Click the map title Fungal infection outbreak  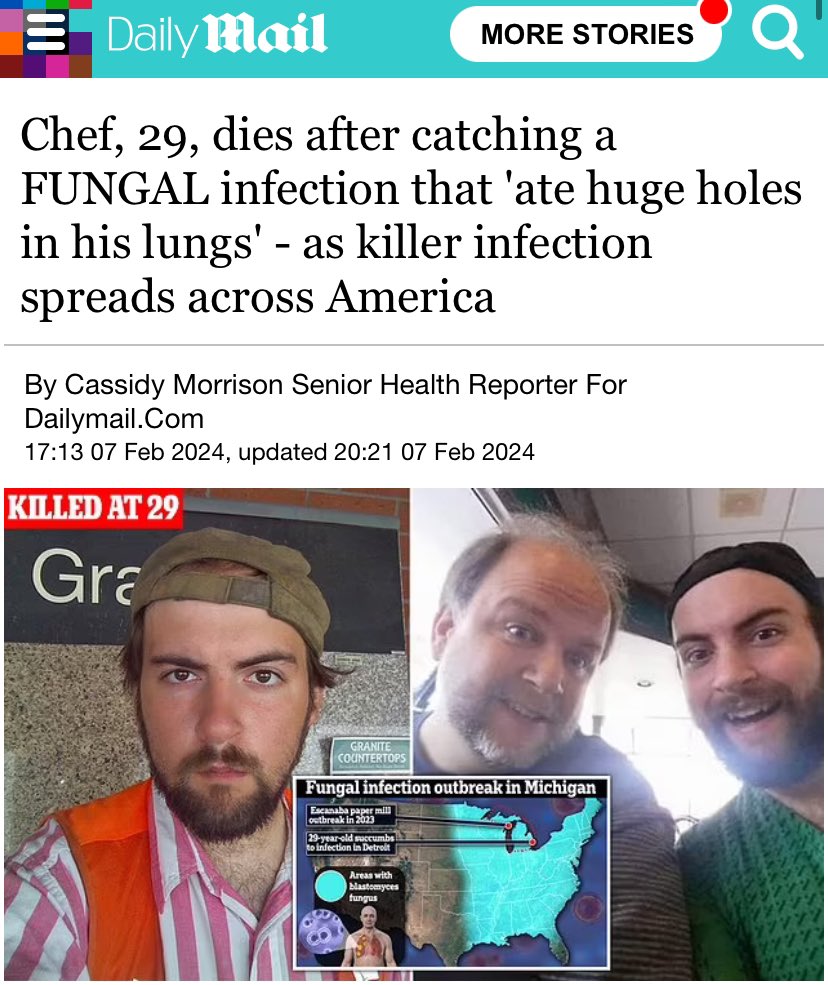tap(450, 788)
